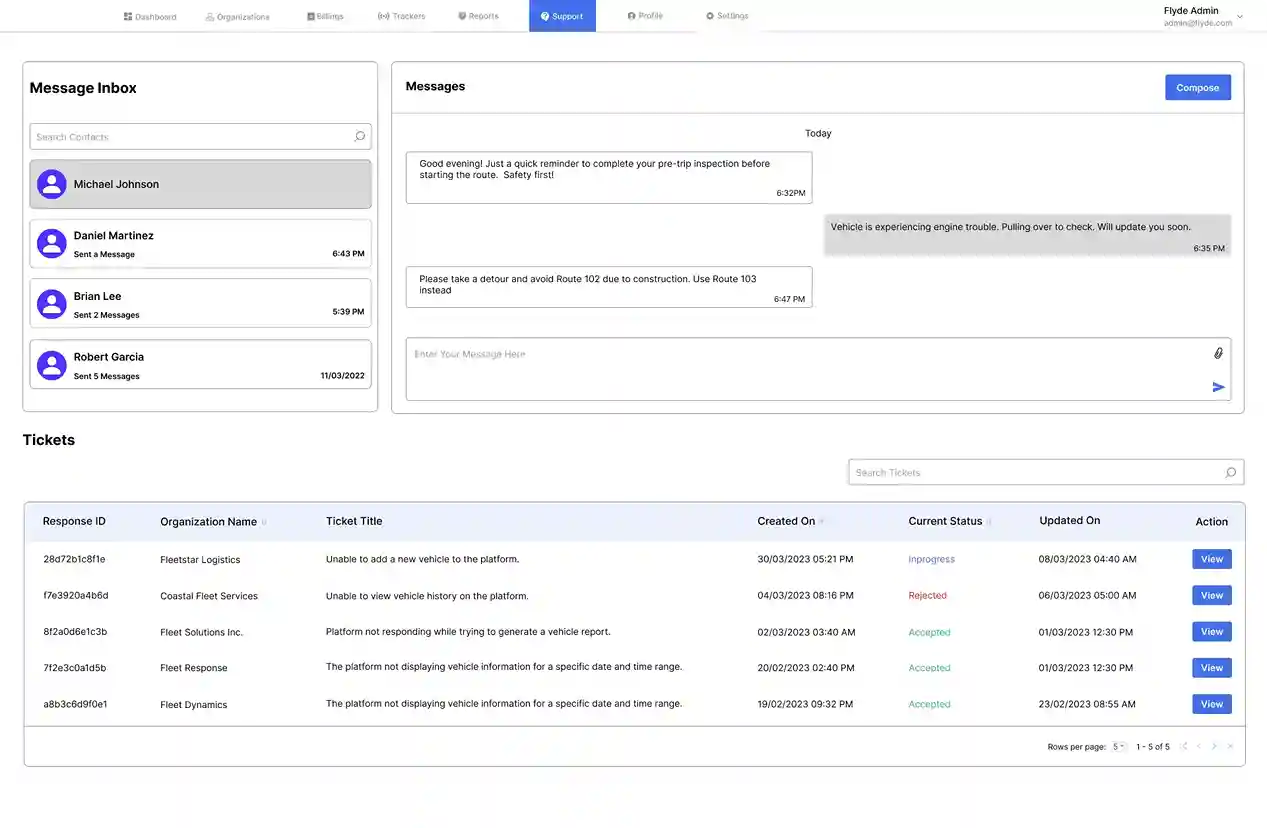
Task: Switch to the Dashboard tab
Action: tap(150, 16)
